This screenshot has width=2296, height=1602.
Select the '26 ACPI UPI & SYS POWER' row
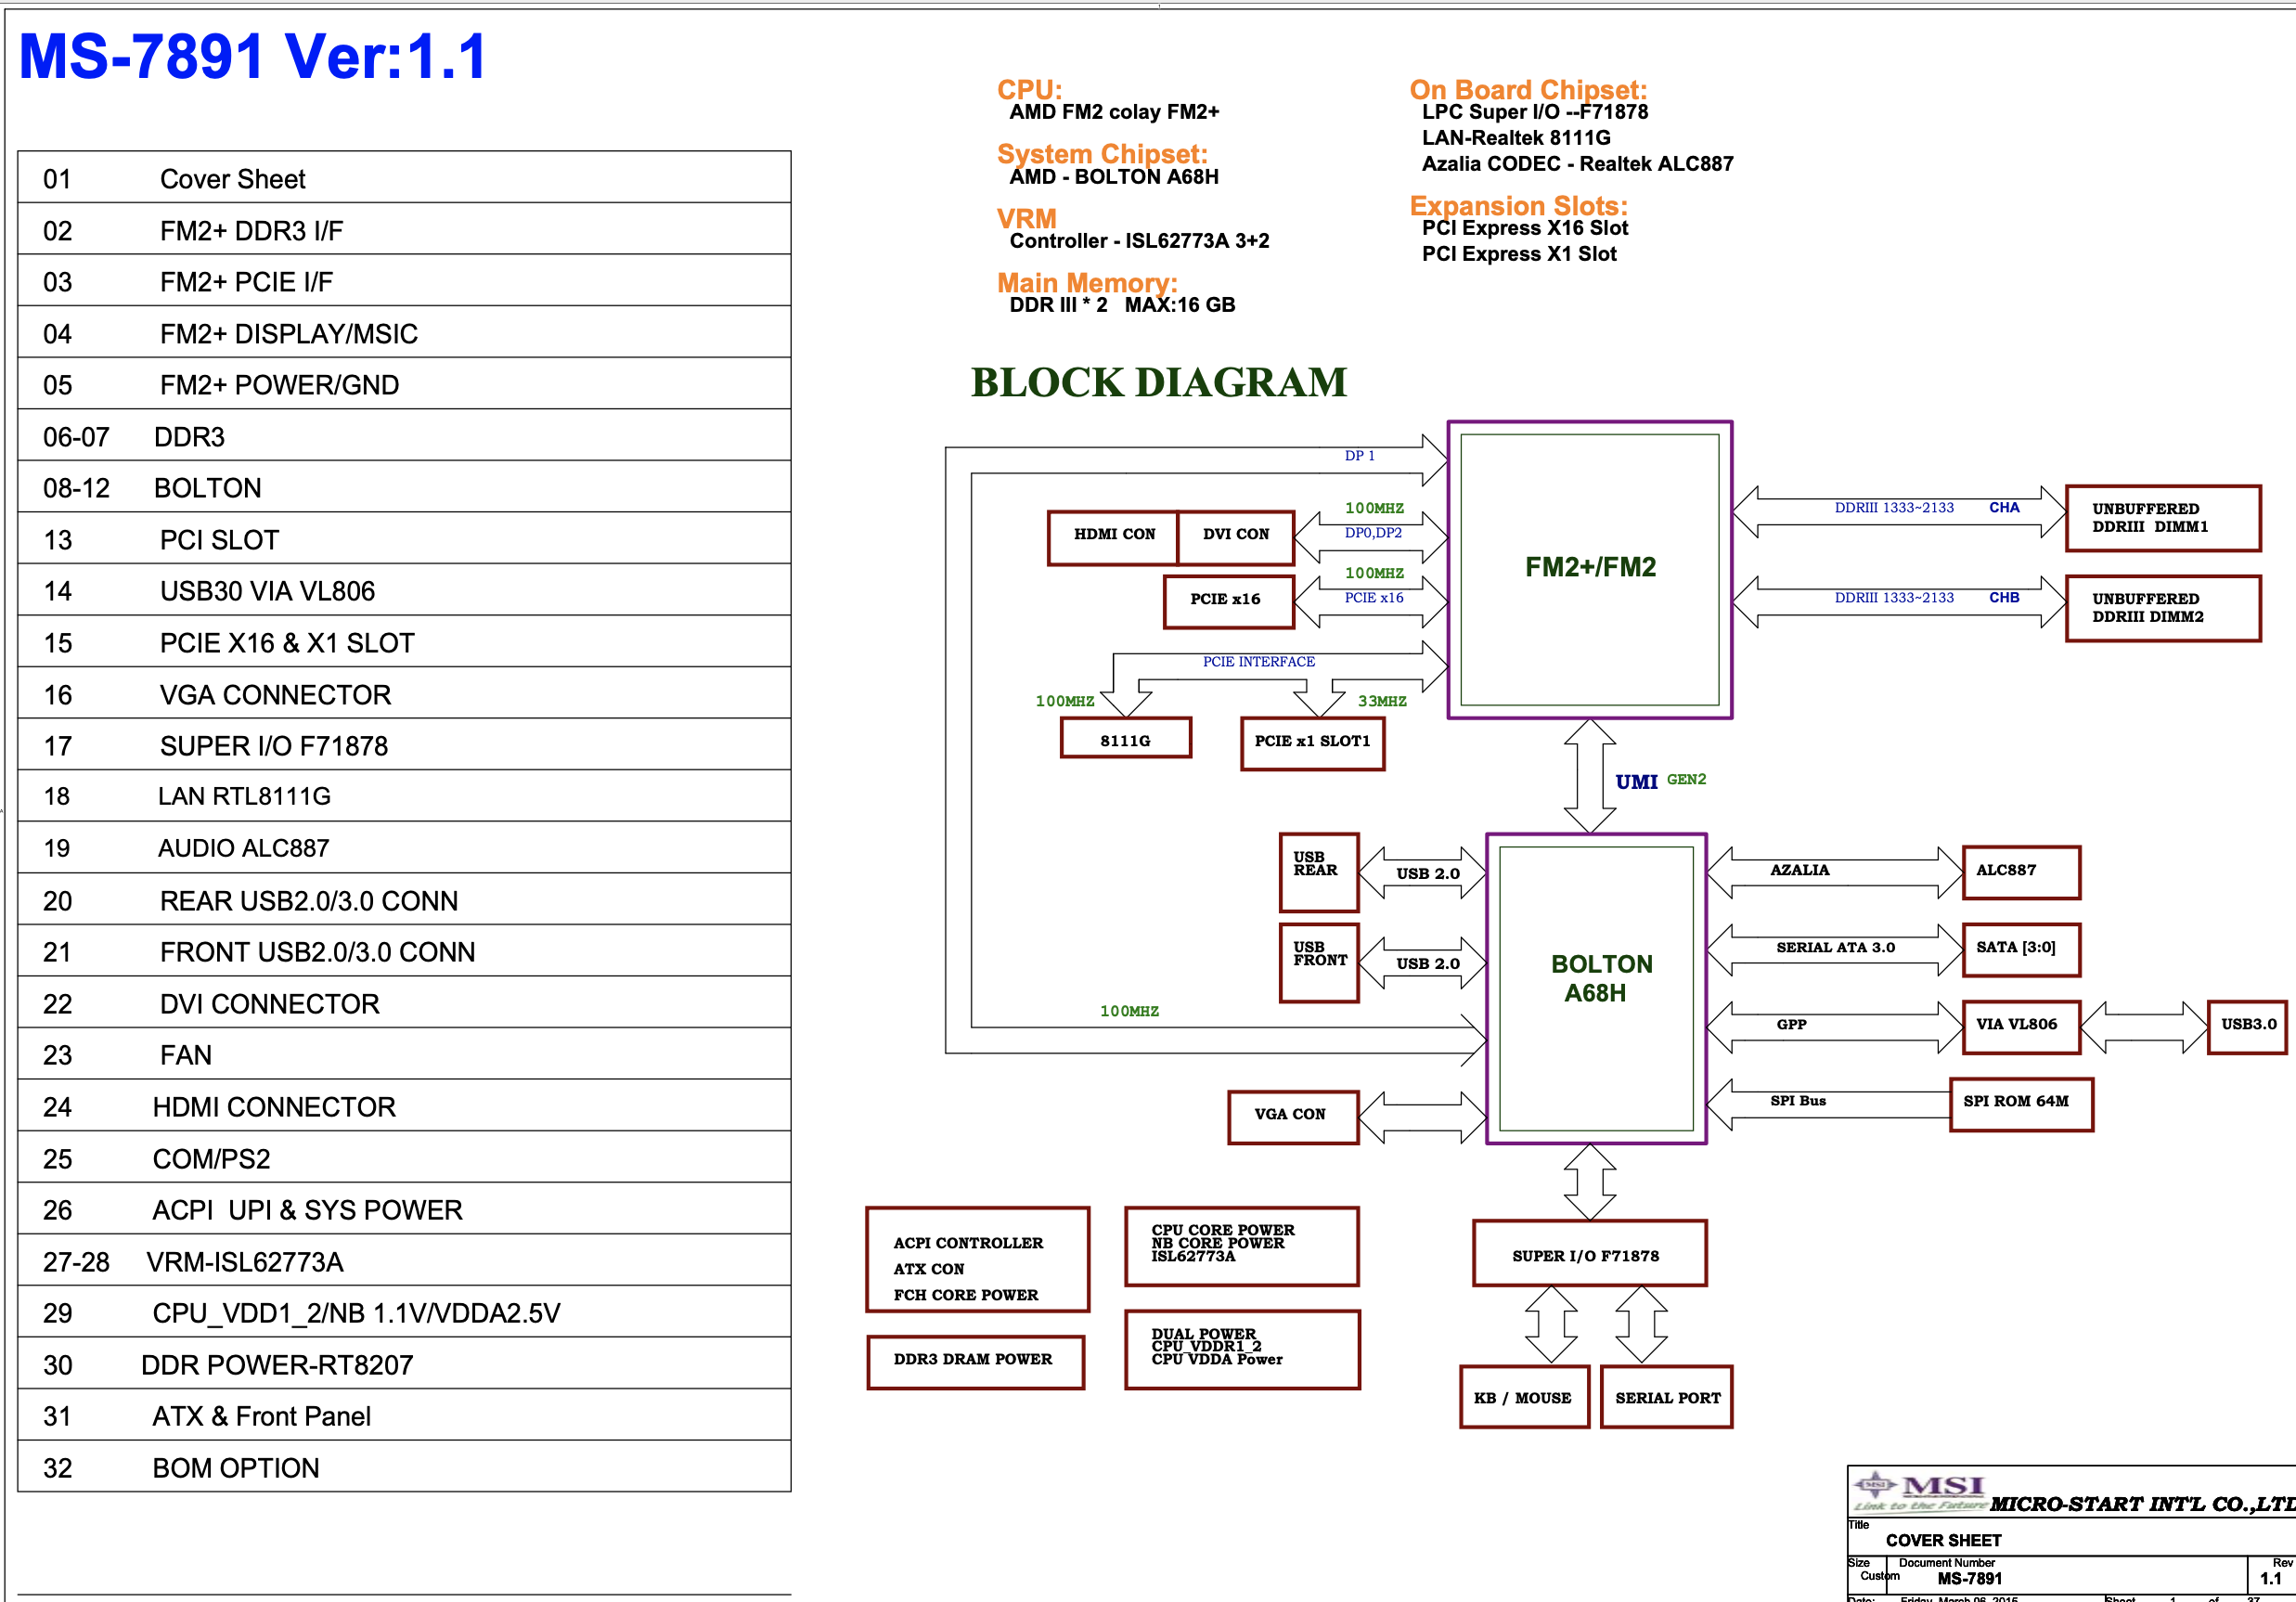404,1209
